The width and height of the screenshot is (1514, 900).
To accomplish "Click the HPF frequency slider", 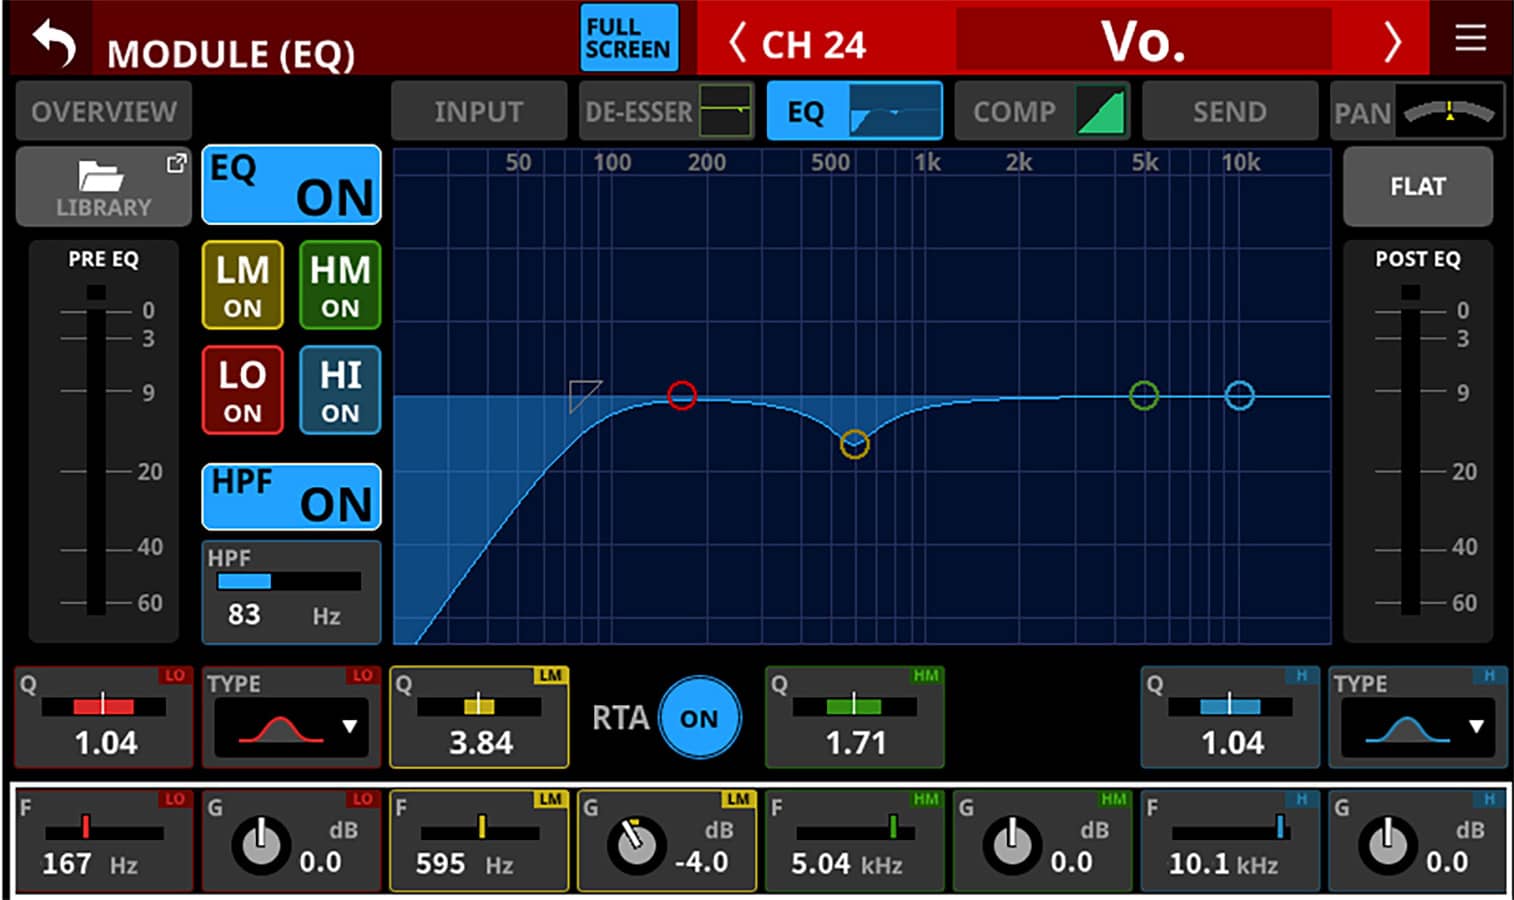I will point(289,582).
